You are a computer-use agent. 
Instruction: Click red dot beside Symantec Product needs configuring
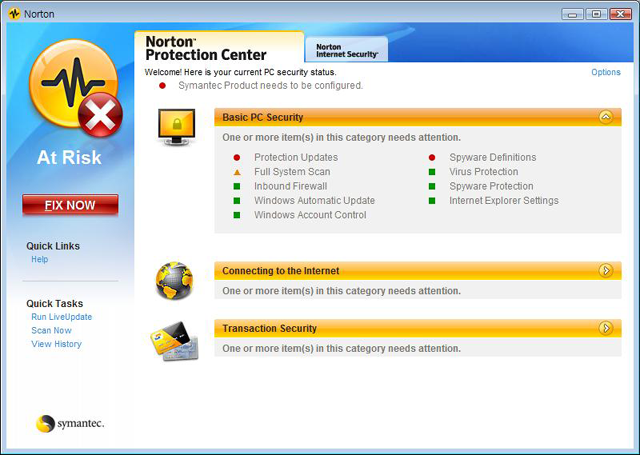(x=162, y=86)
